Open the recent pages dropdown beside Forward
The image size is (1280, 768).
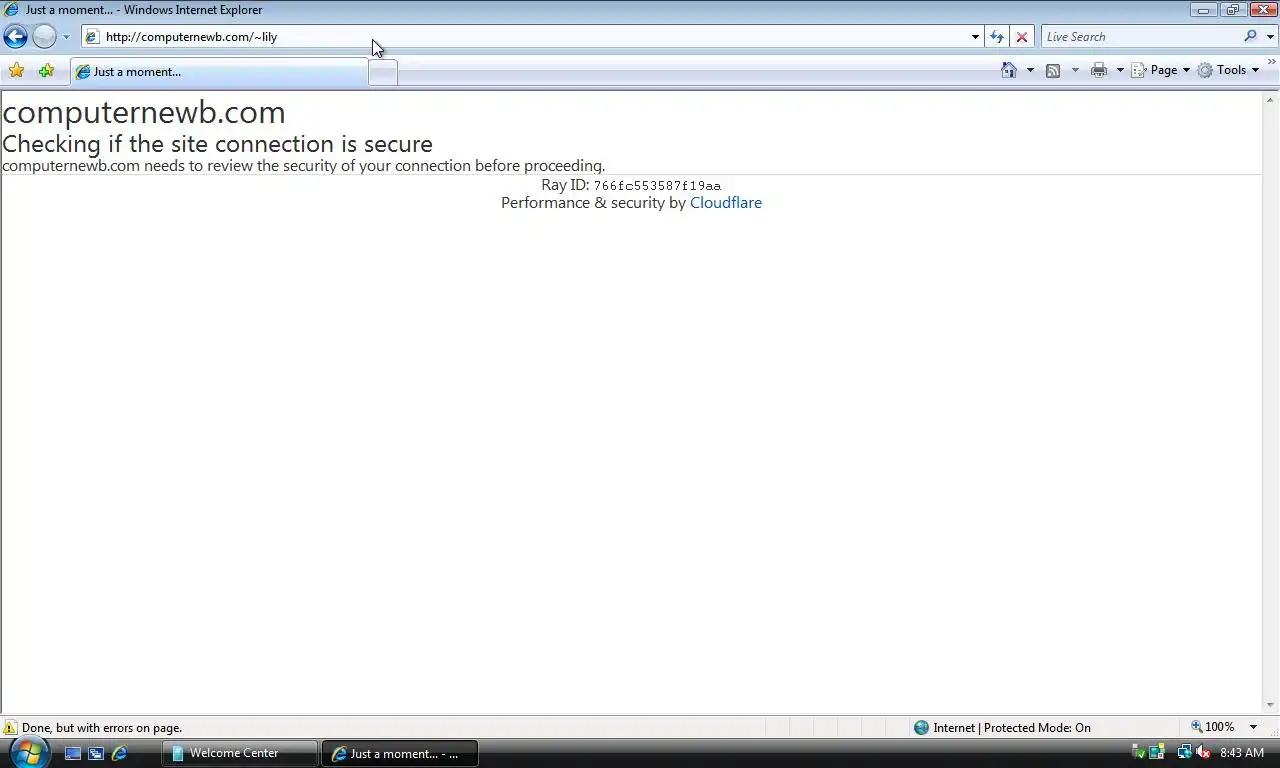pyautogui.click(x=66, y=37)
